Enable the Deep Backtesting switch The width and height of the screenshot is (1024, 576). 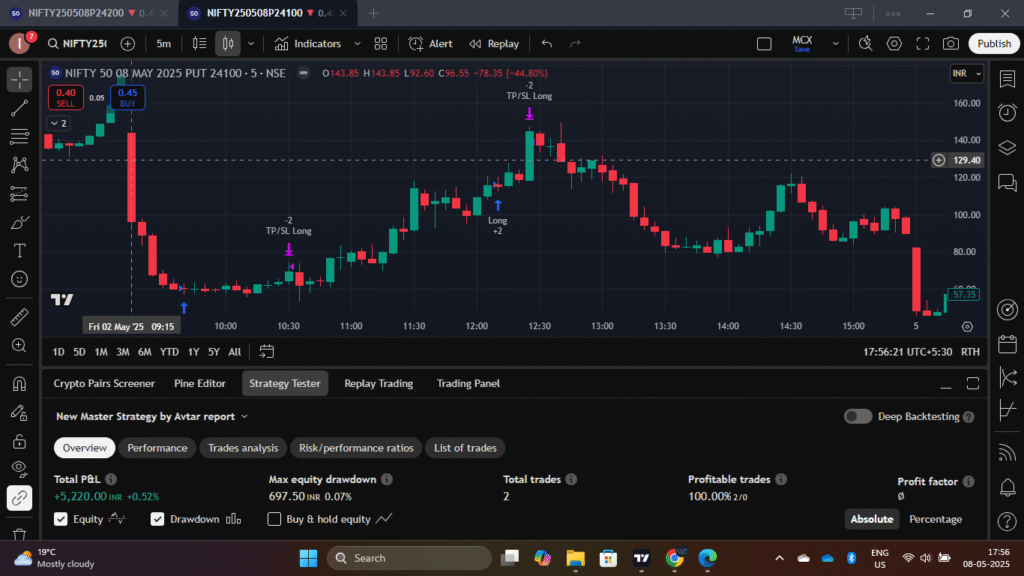[857, 417]
